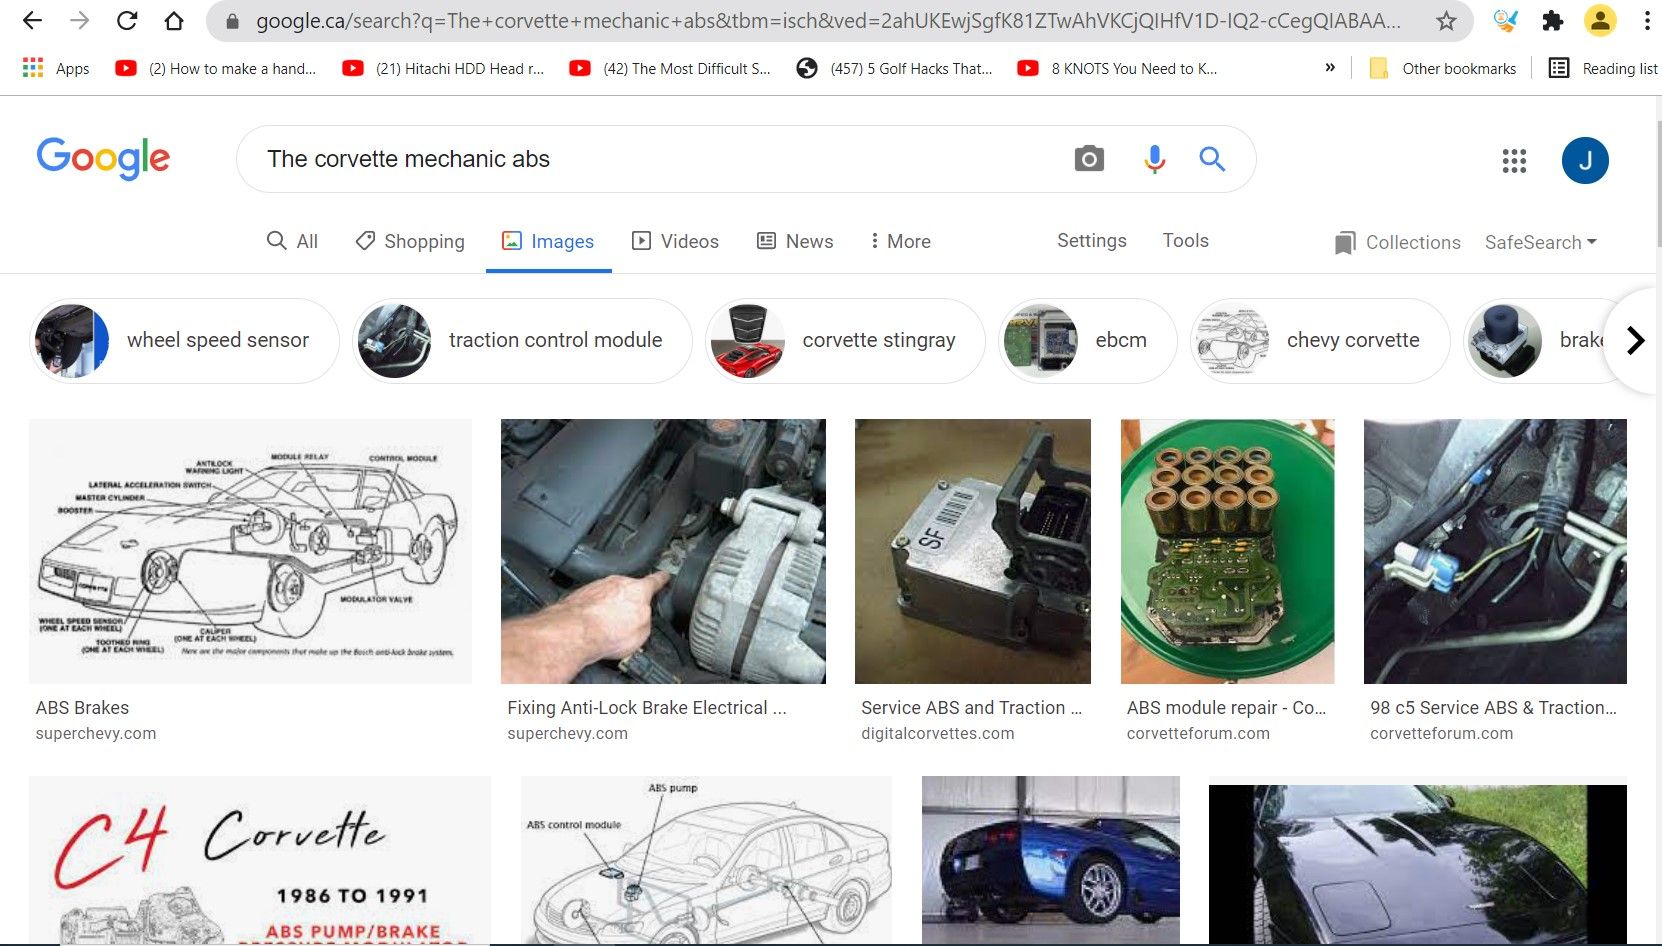
Task: Open the C4 Corvette 1986 to 1991 image
Action: [260, 860]
